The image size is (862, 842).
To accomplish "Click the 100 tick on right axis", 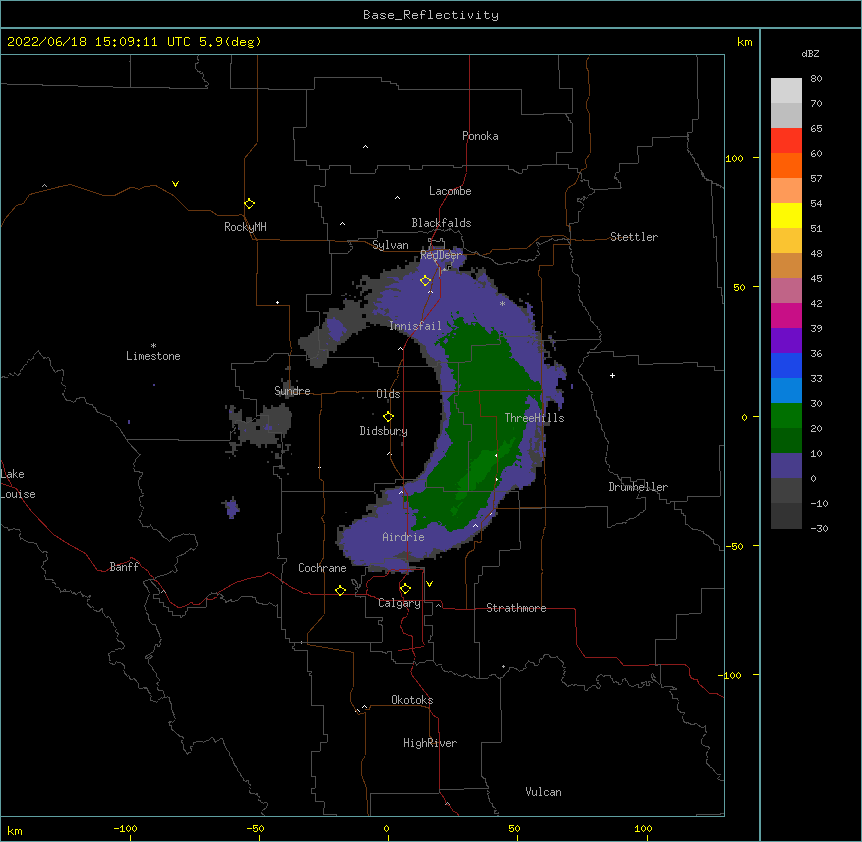I will click(x=734, y=158).
